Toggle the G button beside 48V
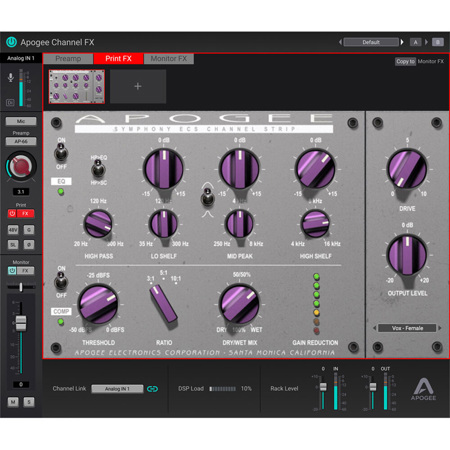This screenshot has height=450, width=450. coord(29,230)
